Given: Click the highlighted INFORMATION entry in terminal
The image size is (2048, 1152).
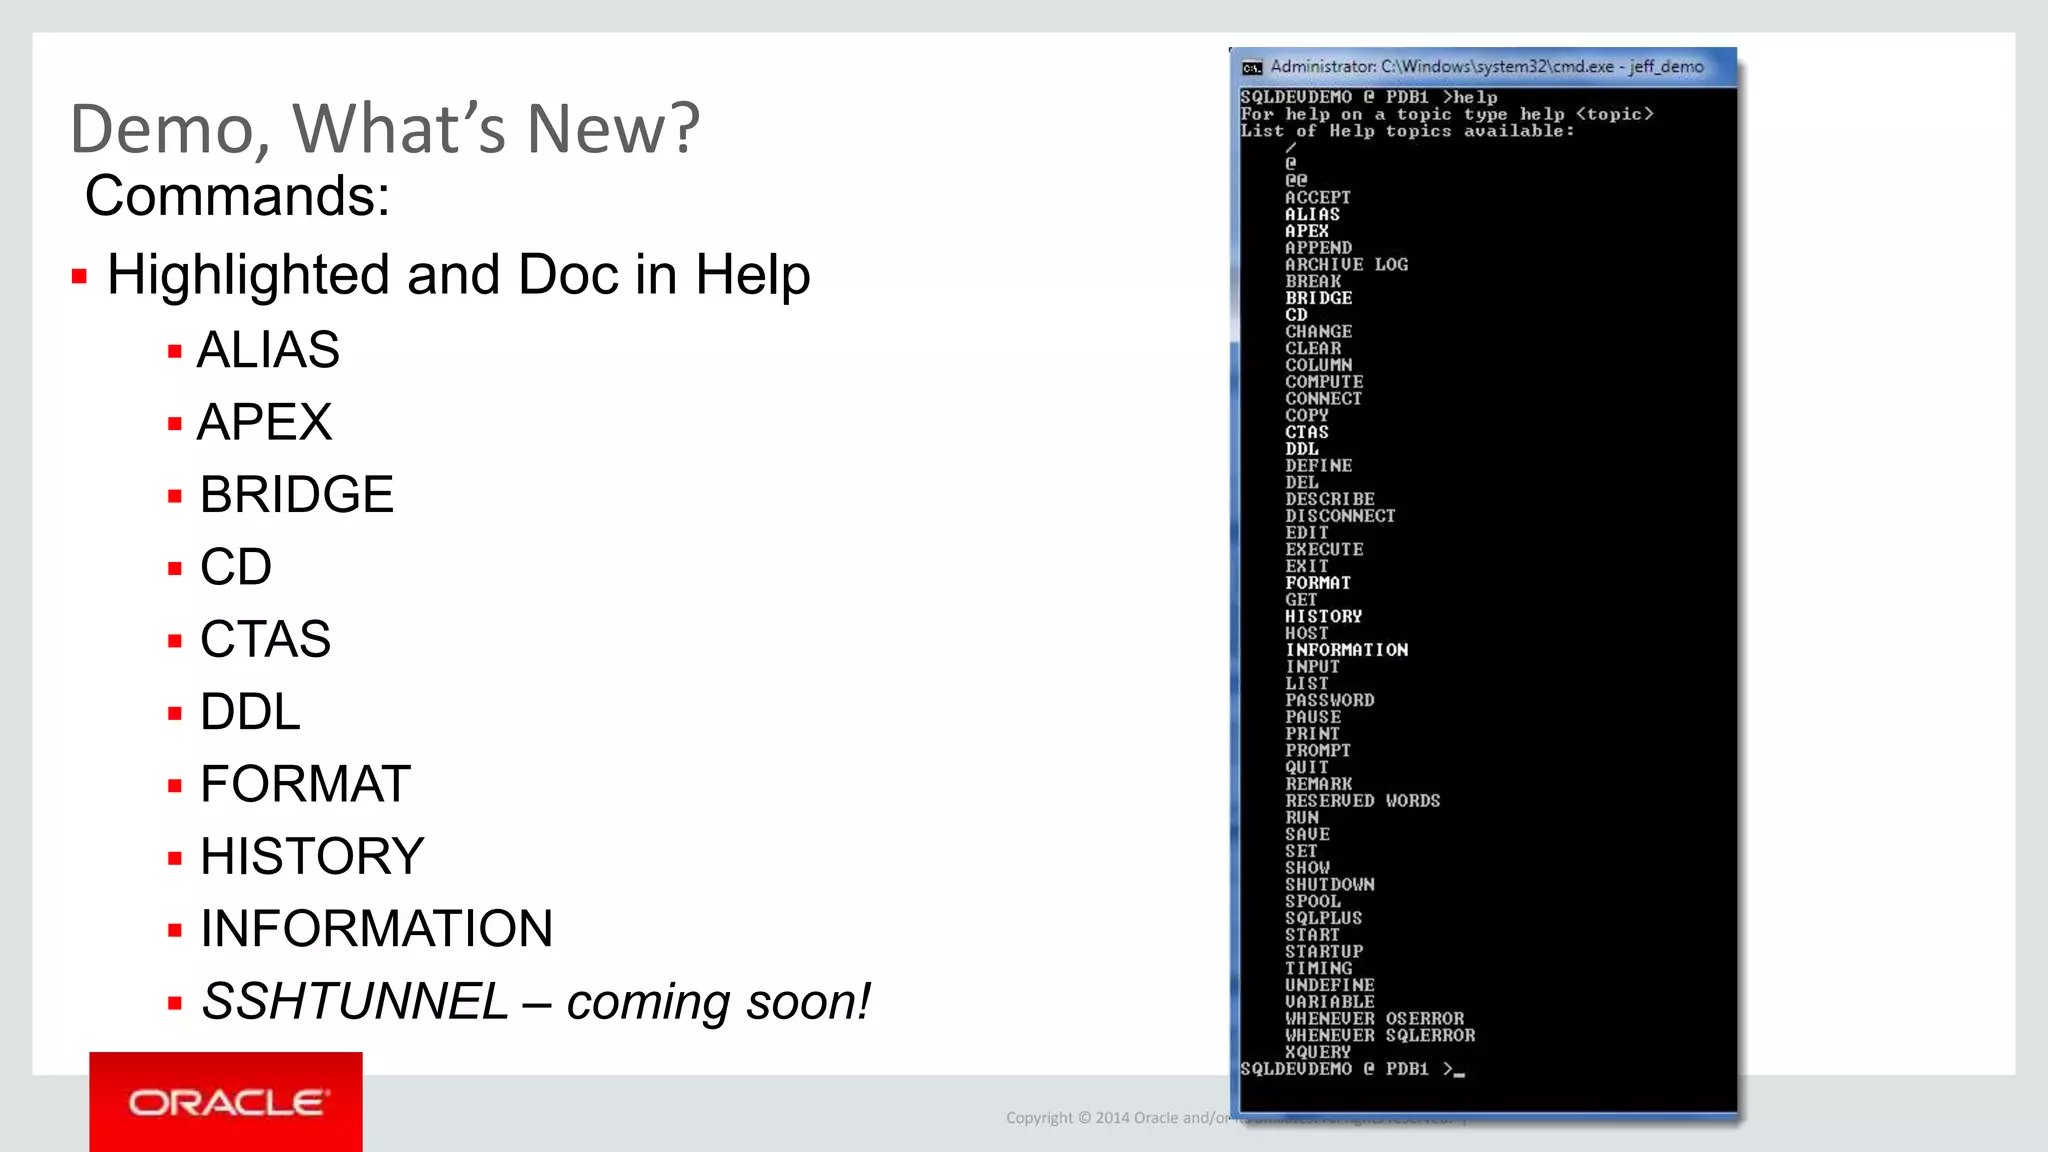Looking at the screenshot, I should pyautogui.click(x=1346, y=650).
